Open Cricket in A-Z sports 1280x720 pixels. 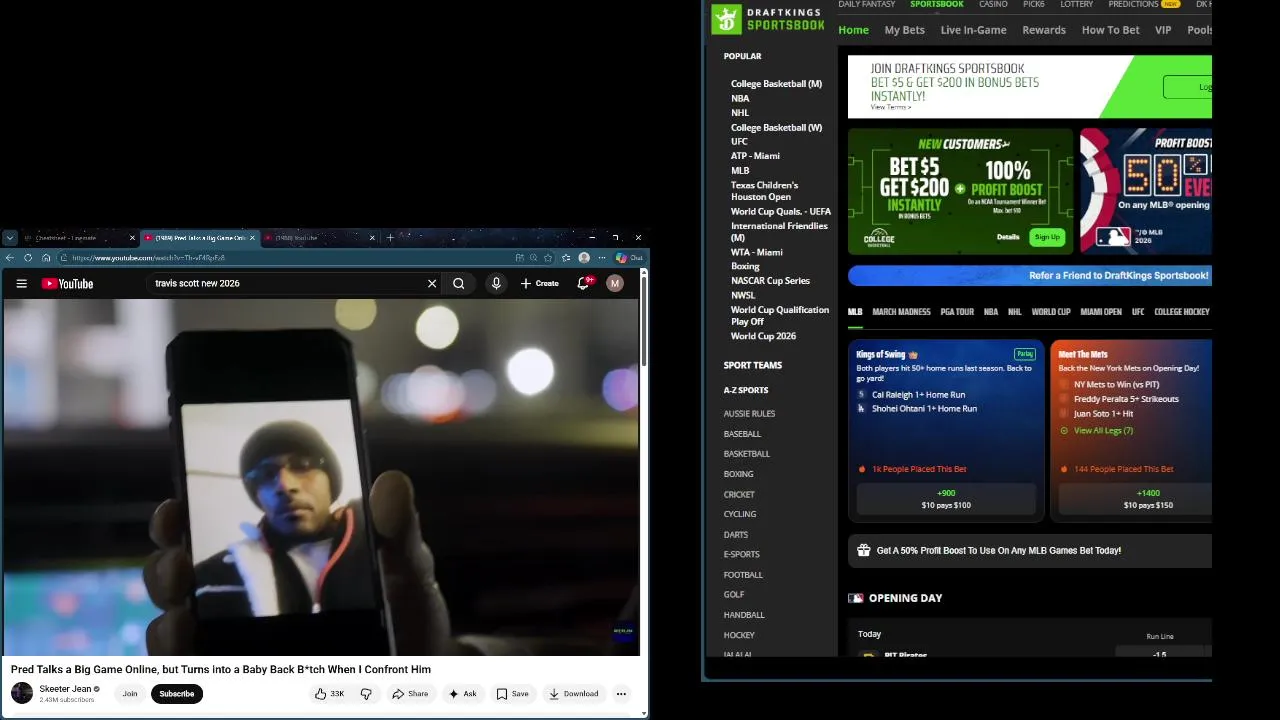(739, 494)
